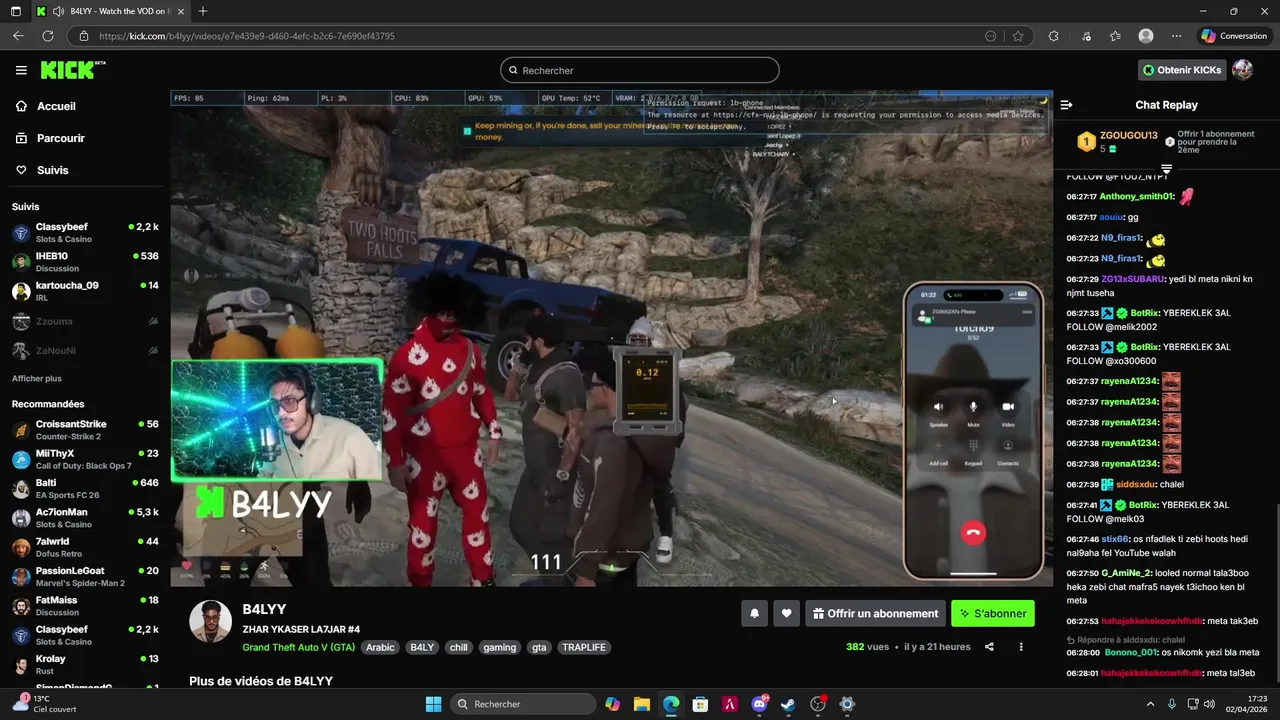
Task: Go to the Kick logo homepage
Action: [x=72, y=70]
